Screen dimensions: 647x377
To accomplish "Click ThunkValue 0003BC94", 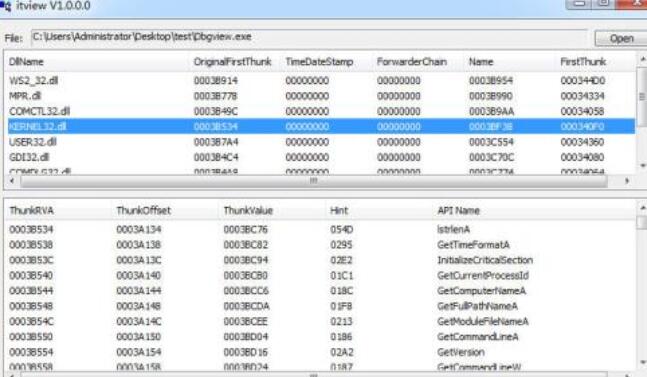I will tap(246, 260).
